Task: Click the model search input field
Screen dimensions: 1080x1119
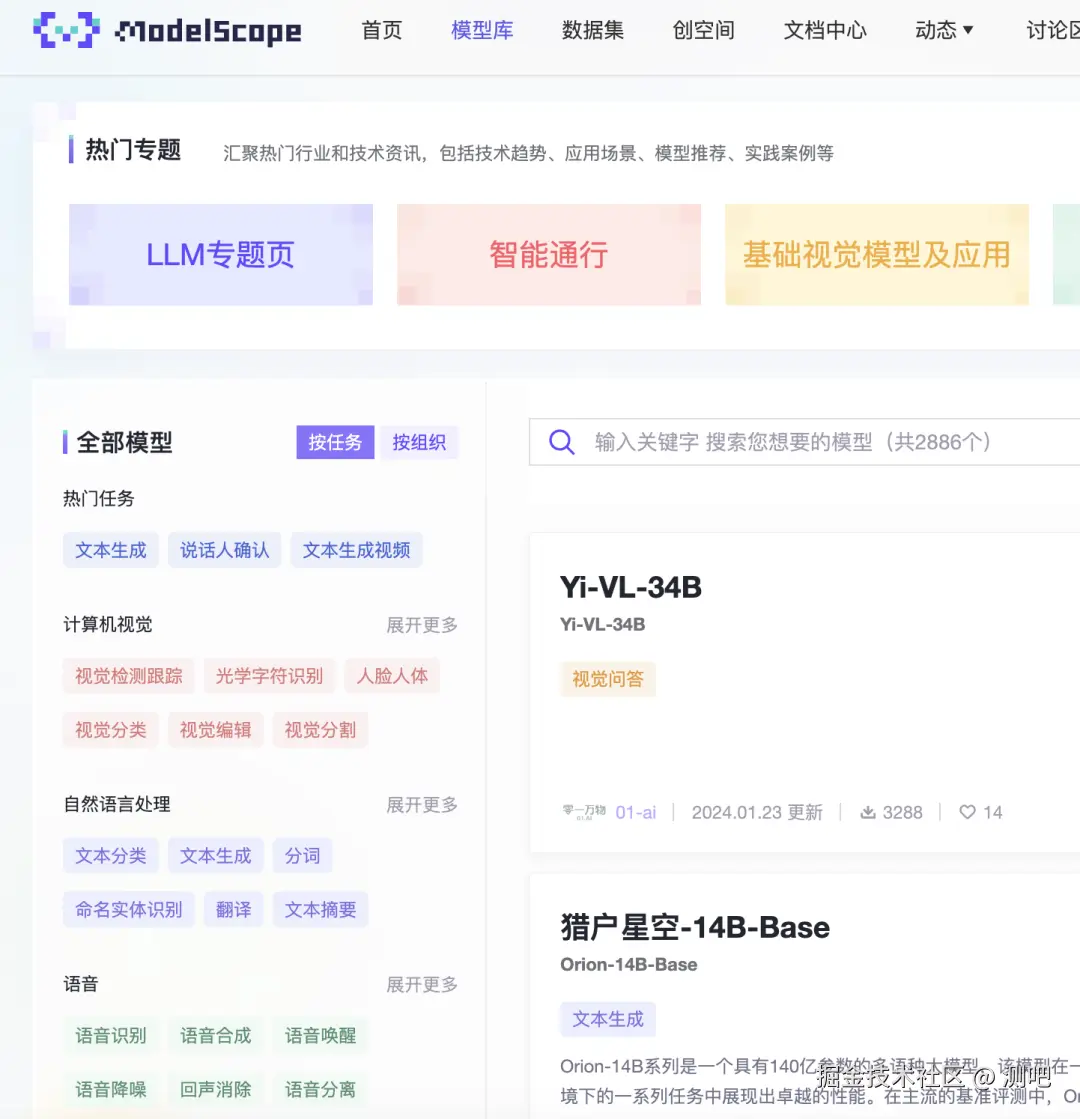Action: click(804, 442)
